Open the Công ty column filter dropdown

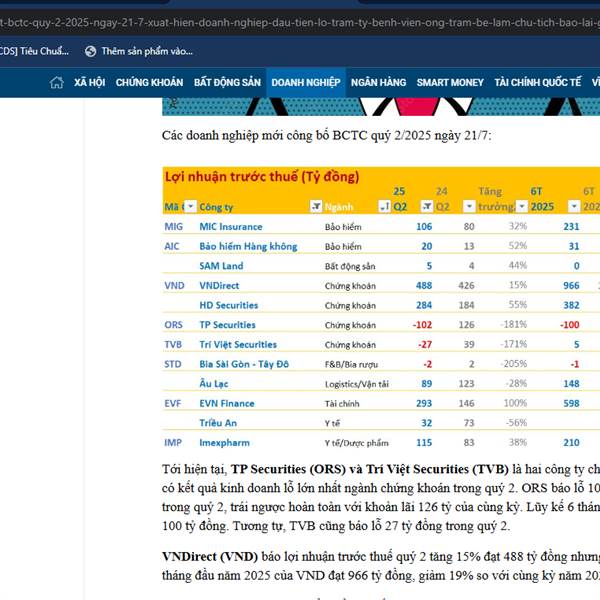point(316,207)
